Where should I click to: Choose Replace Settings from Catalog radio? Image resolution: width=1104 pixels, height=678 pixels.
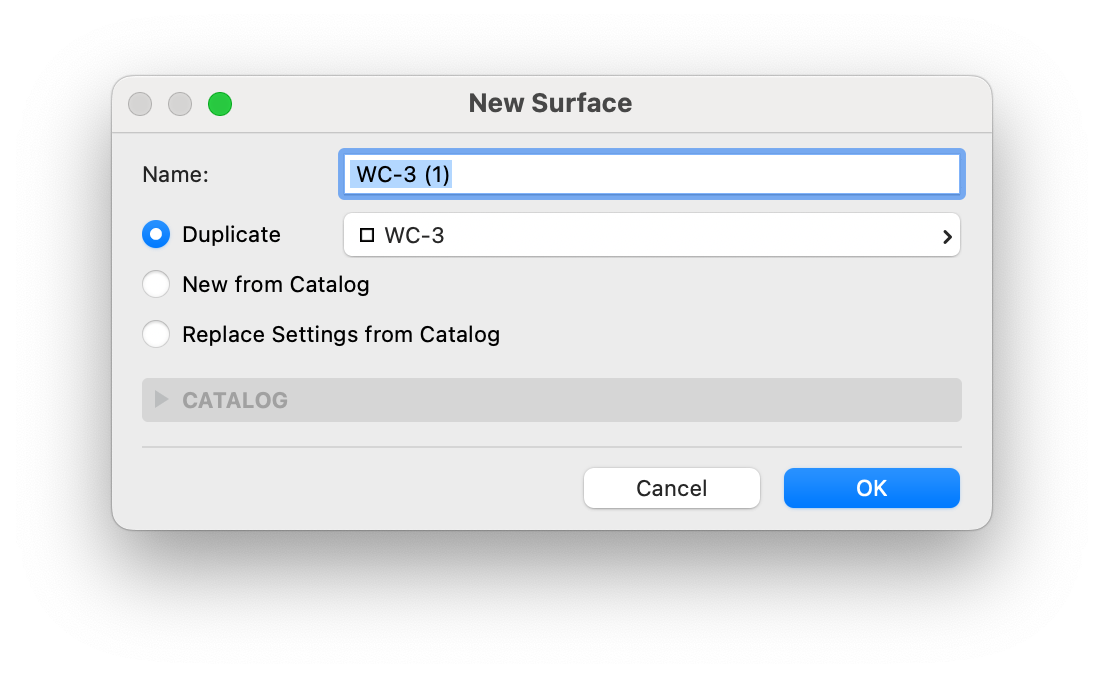[156, 335]
